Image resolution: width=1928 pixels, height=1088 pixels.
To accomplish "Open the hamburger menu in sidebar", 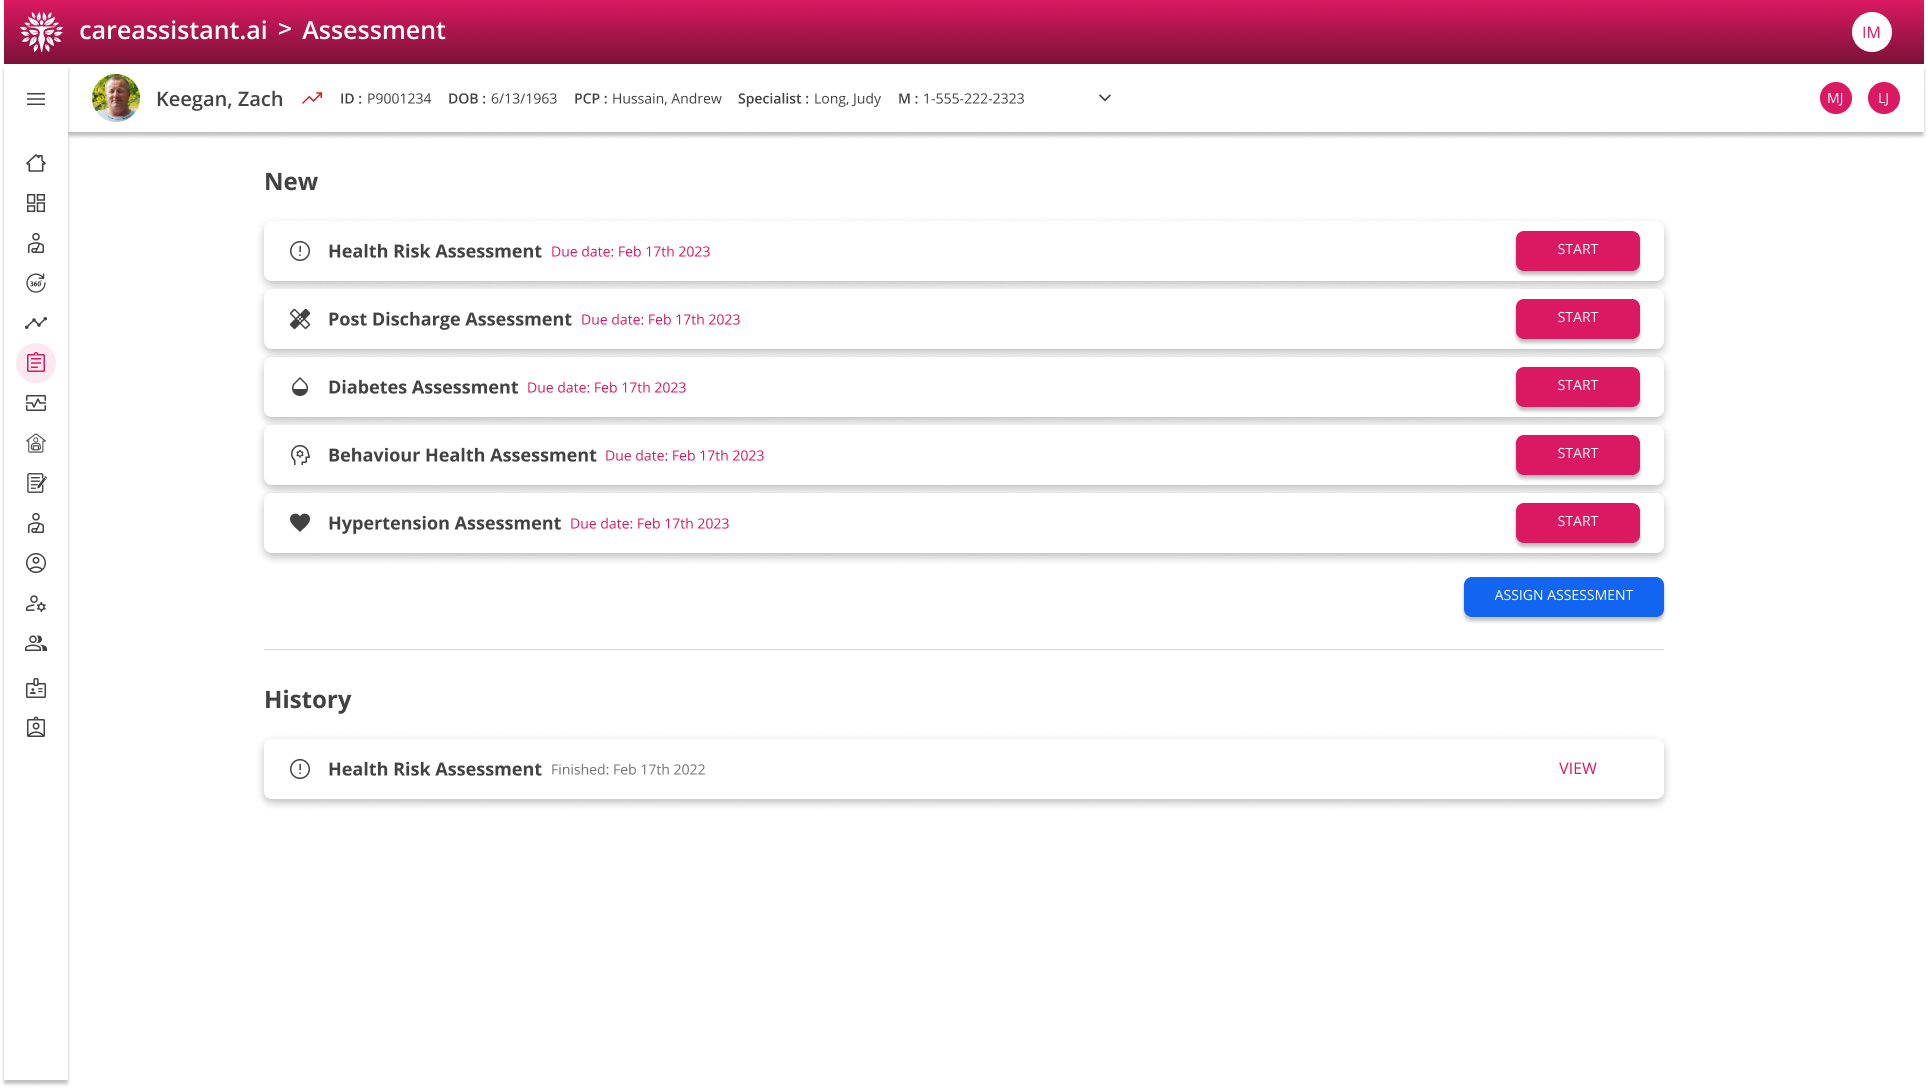I will pos(36,99).
